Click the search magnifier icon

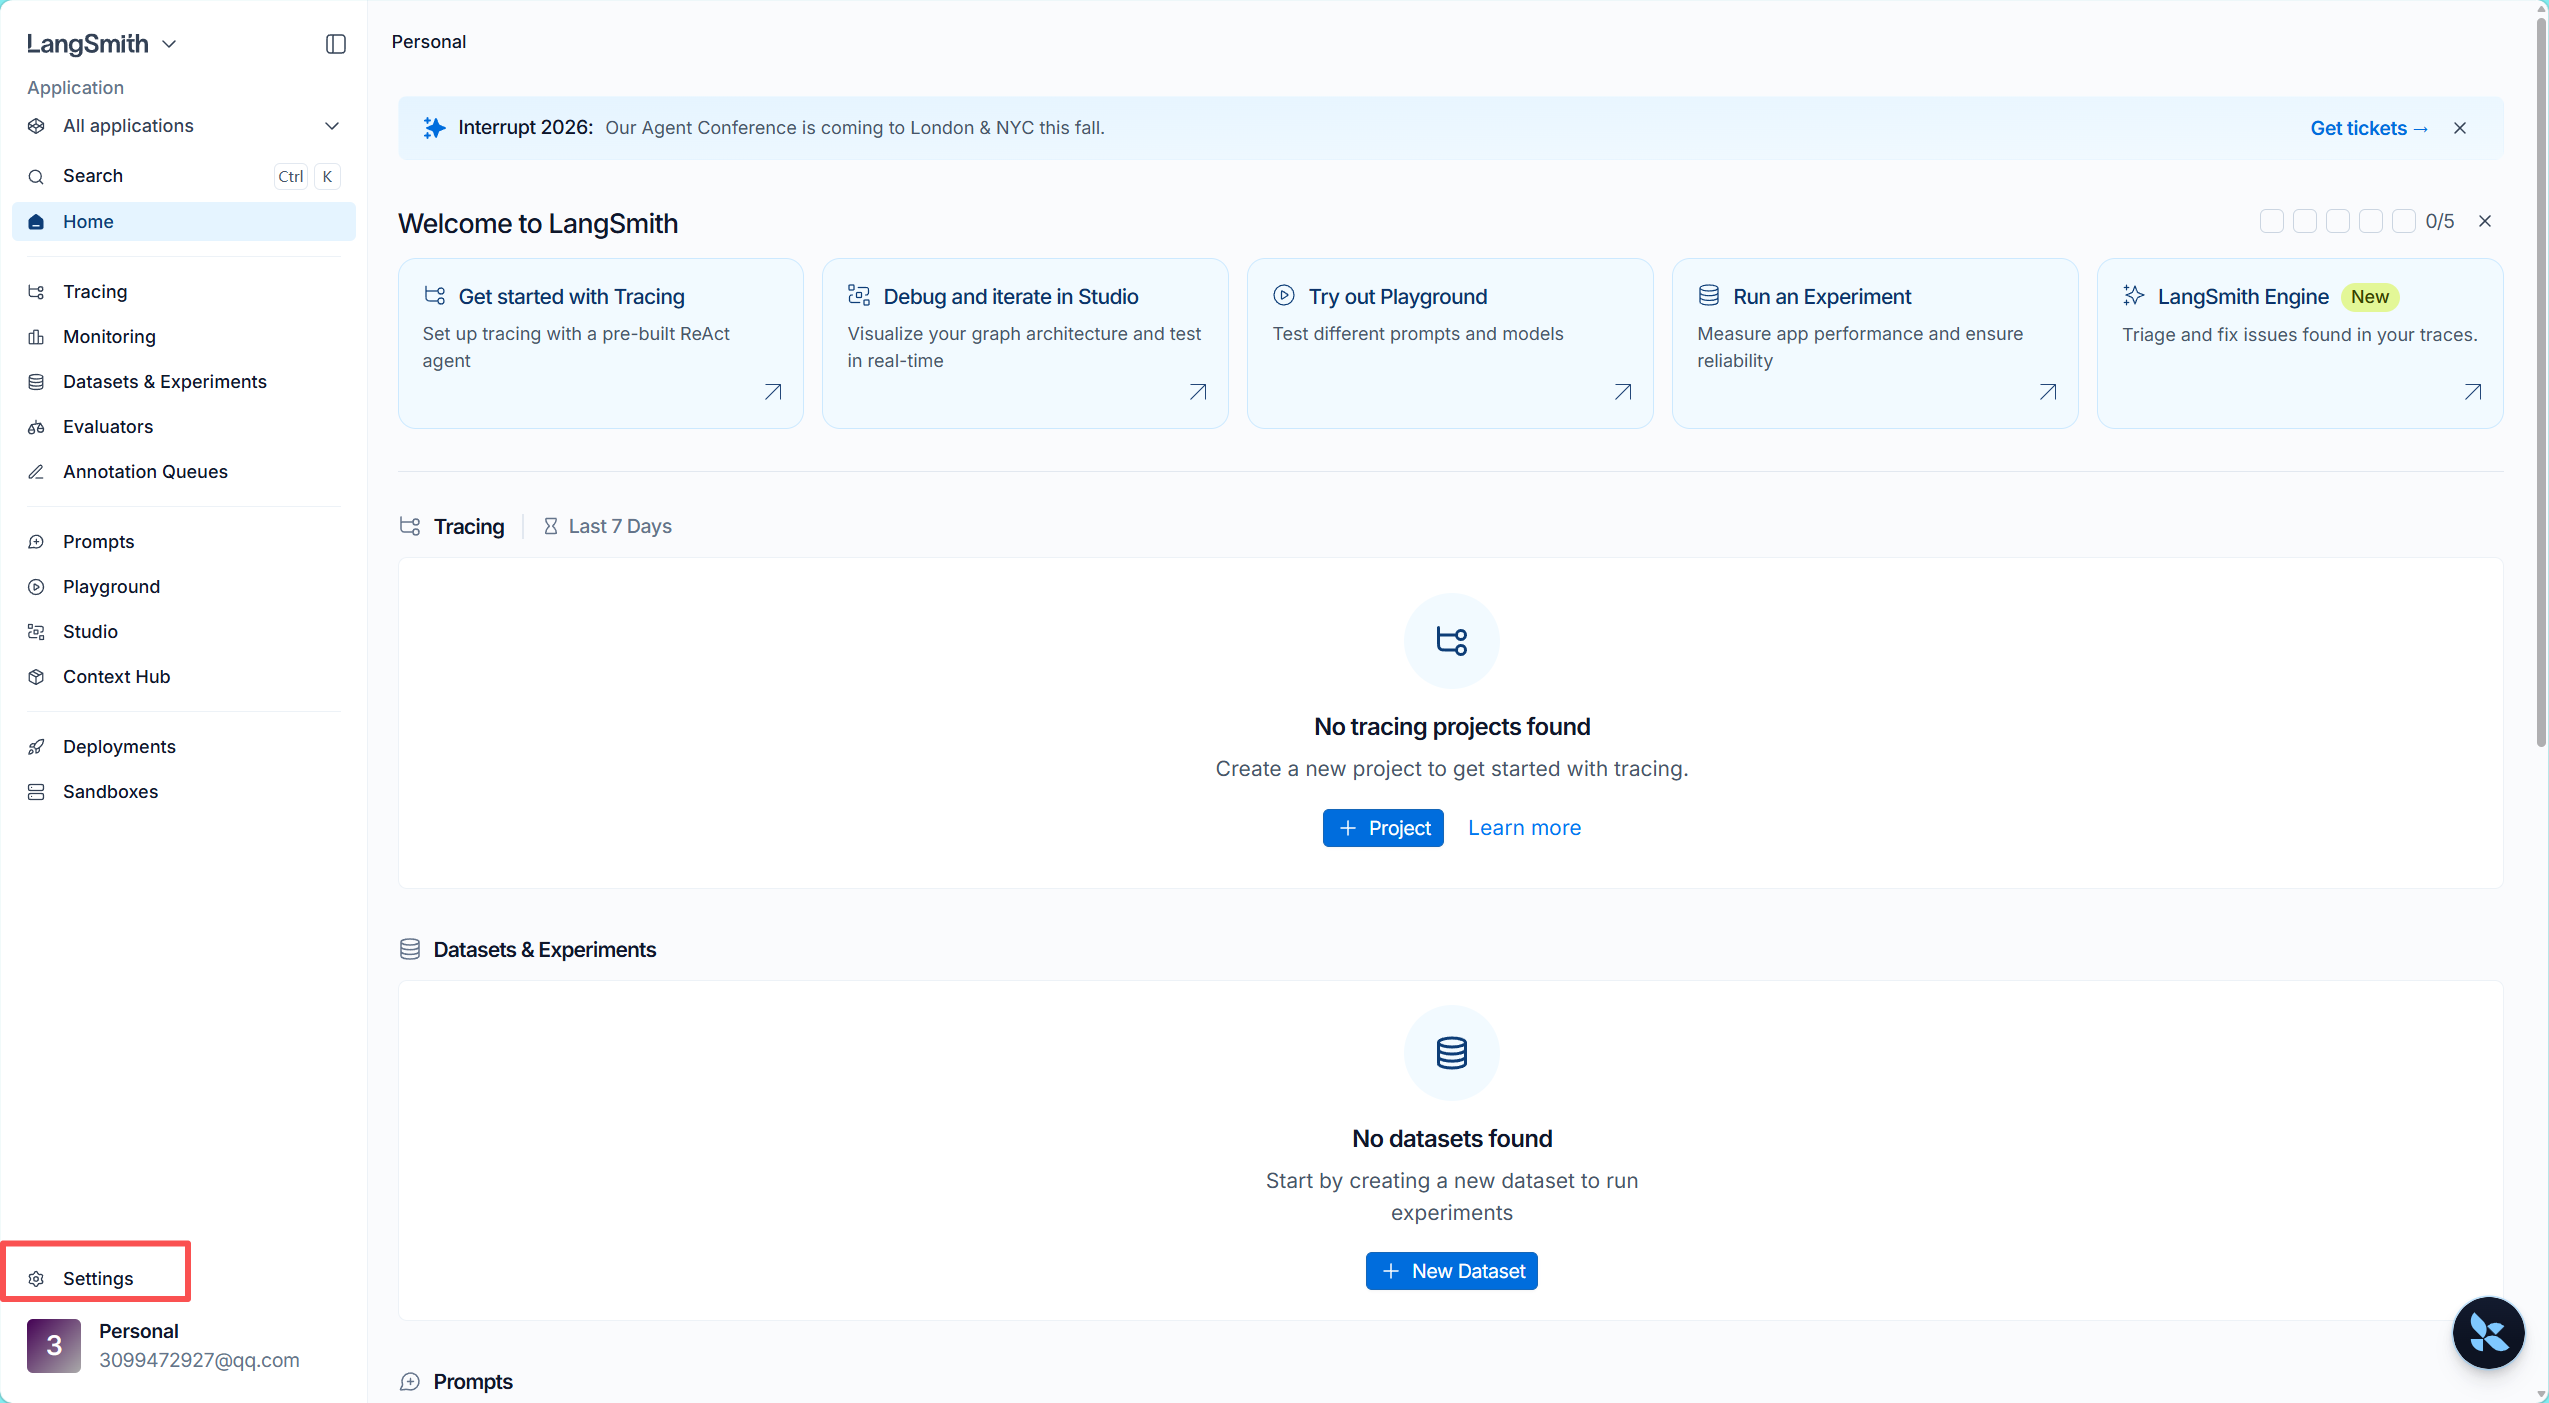36,177
